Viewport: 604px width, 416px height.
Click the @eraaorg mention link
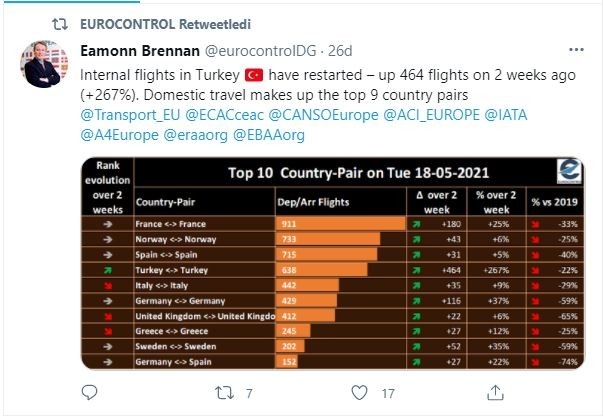(196, 137)
